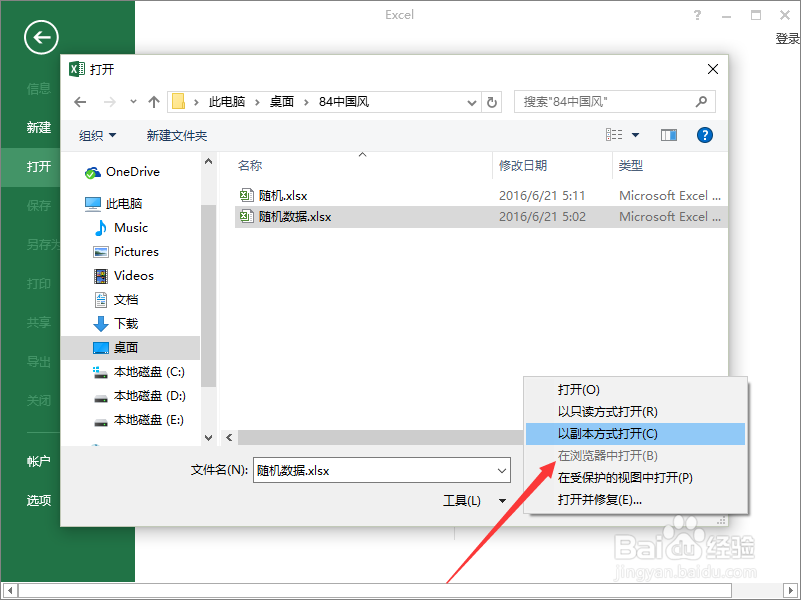Click the Excel workbook icon beside 随机数据.xlsx
The image size is (801, 600).
click(x=247, y=216)
